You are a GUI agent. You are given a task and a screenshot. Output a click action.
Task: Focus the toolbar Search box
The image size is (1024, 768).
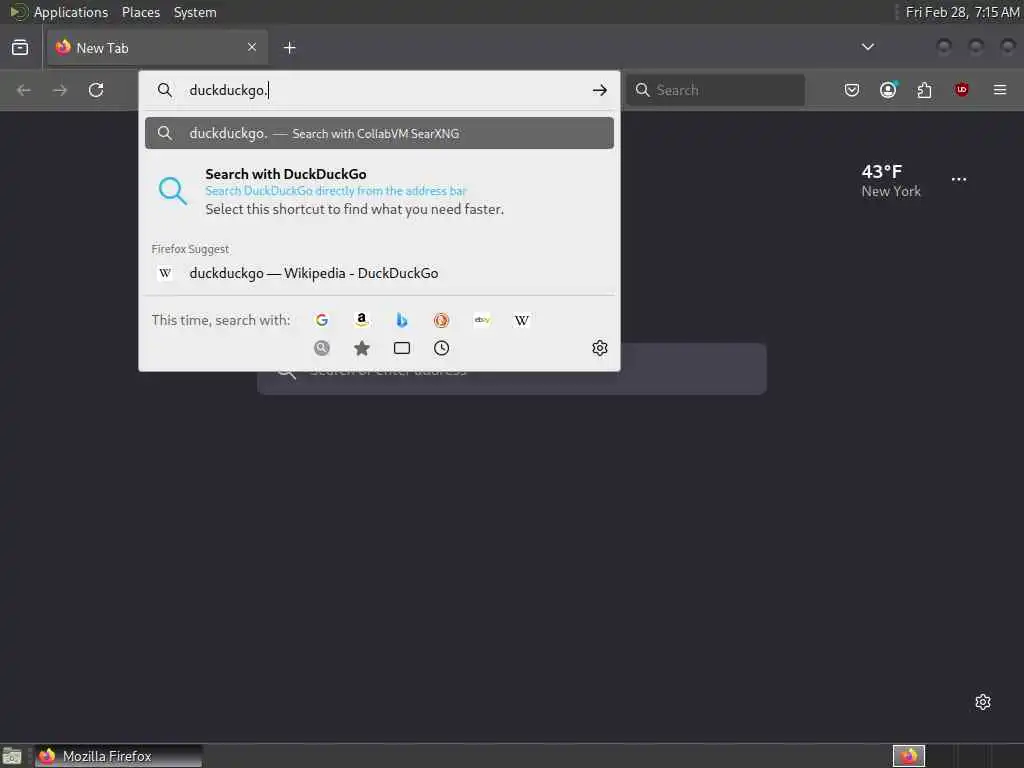[716, 90]
